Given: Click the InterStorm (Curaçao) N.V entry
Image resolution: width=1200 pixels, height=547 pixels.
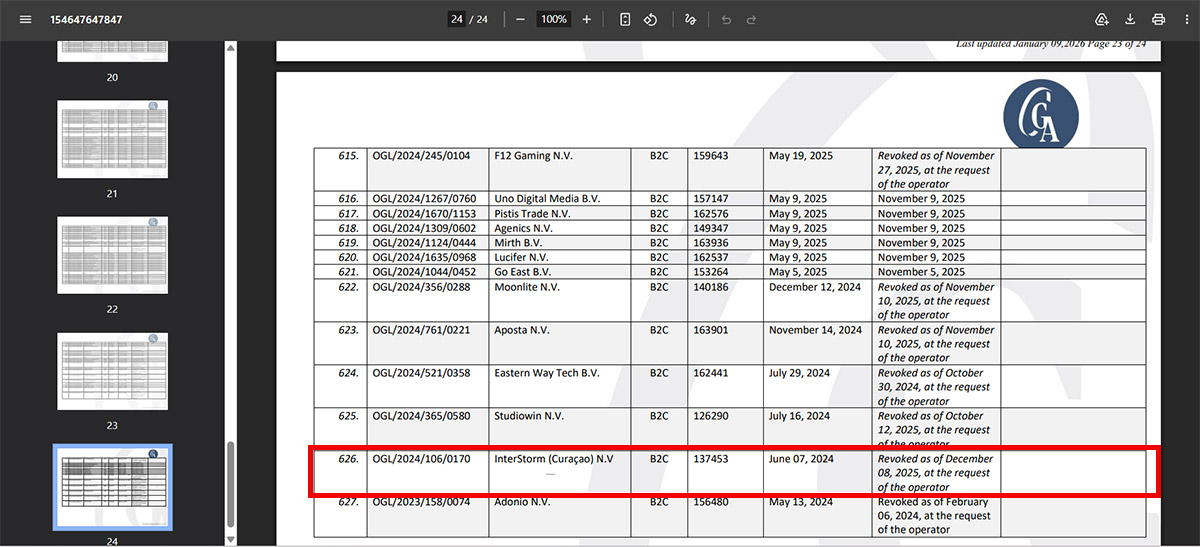Looking at the screenshot, I should coord(553,459).
